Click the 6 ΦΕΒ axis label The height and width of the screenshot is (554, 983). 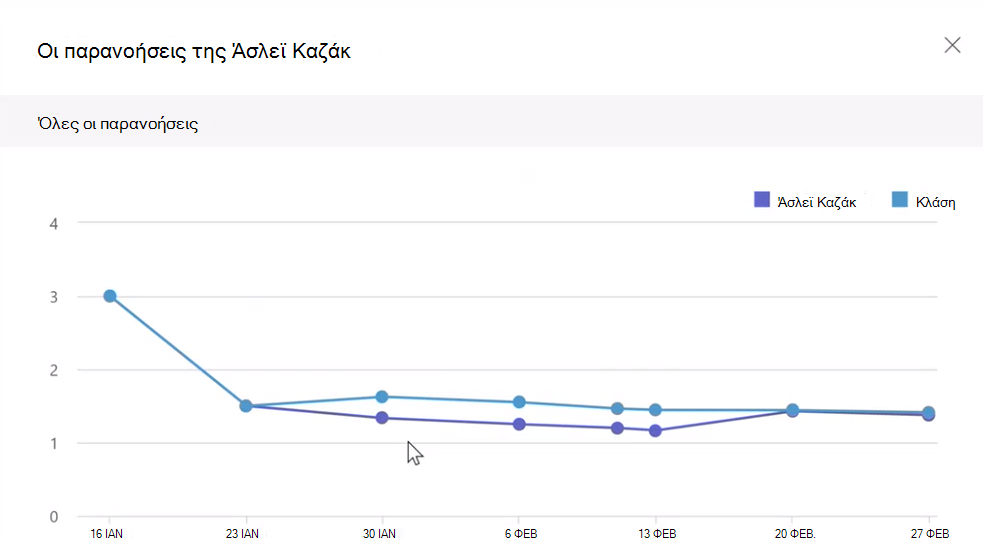pyautogui.click(x=521, y=534)
